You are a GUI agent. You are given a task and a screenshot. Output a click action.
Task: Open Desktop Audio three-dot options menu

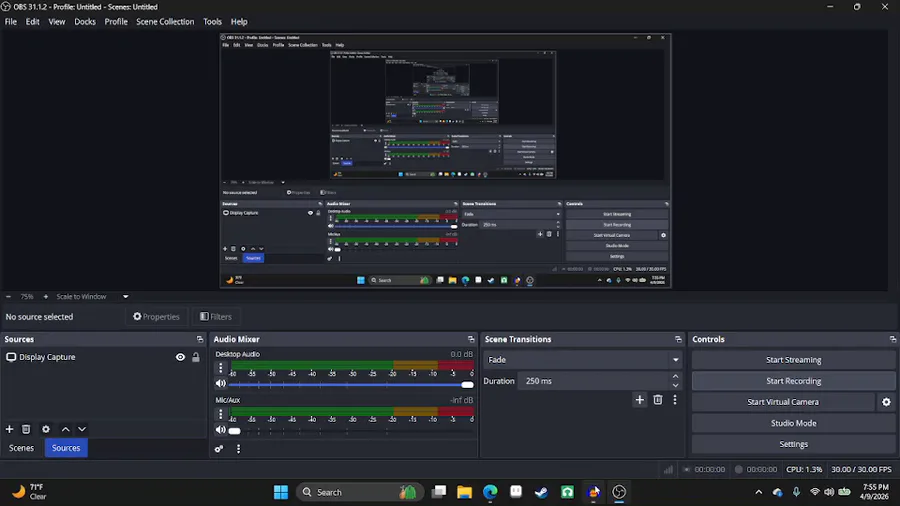pyautogui.click(x=220, y=368)
